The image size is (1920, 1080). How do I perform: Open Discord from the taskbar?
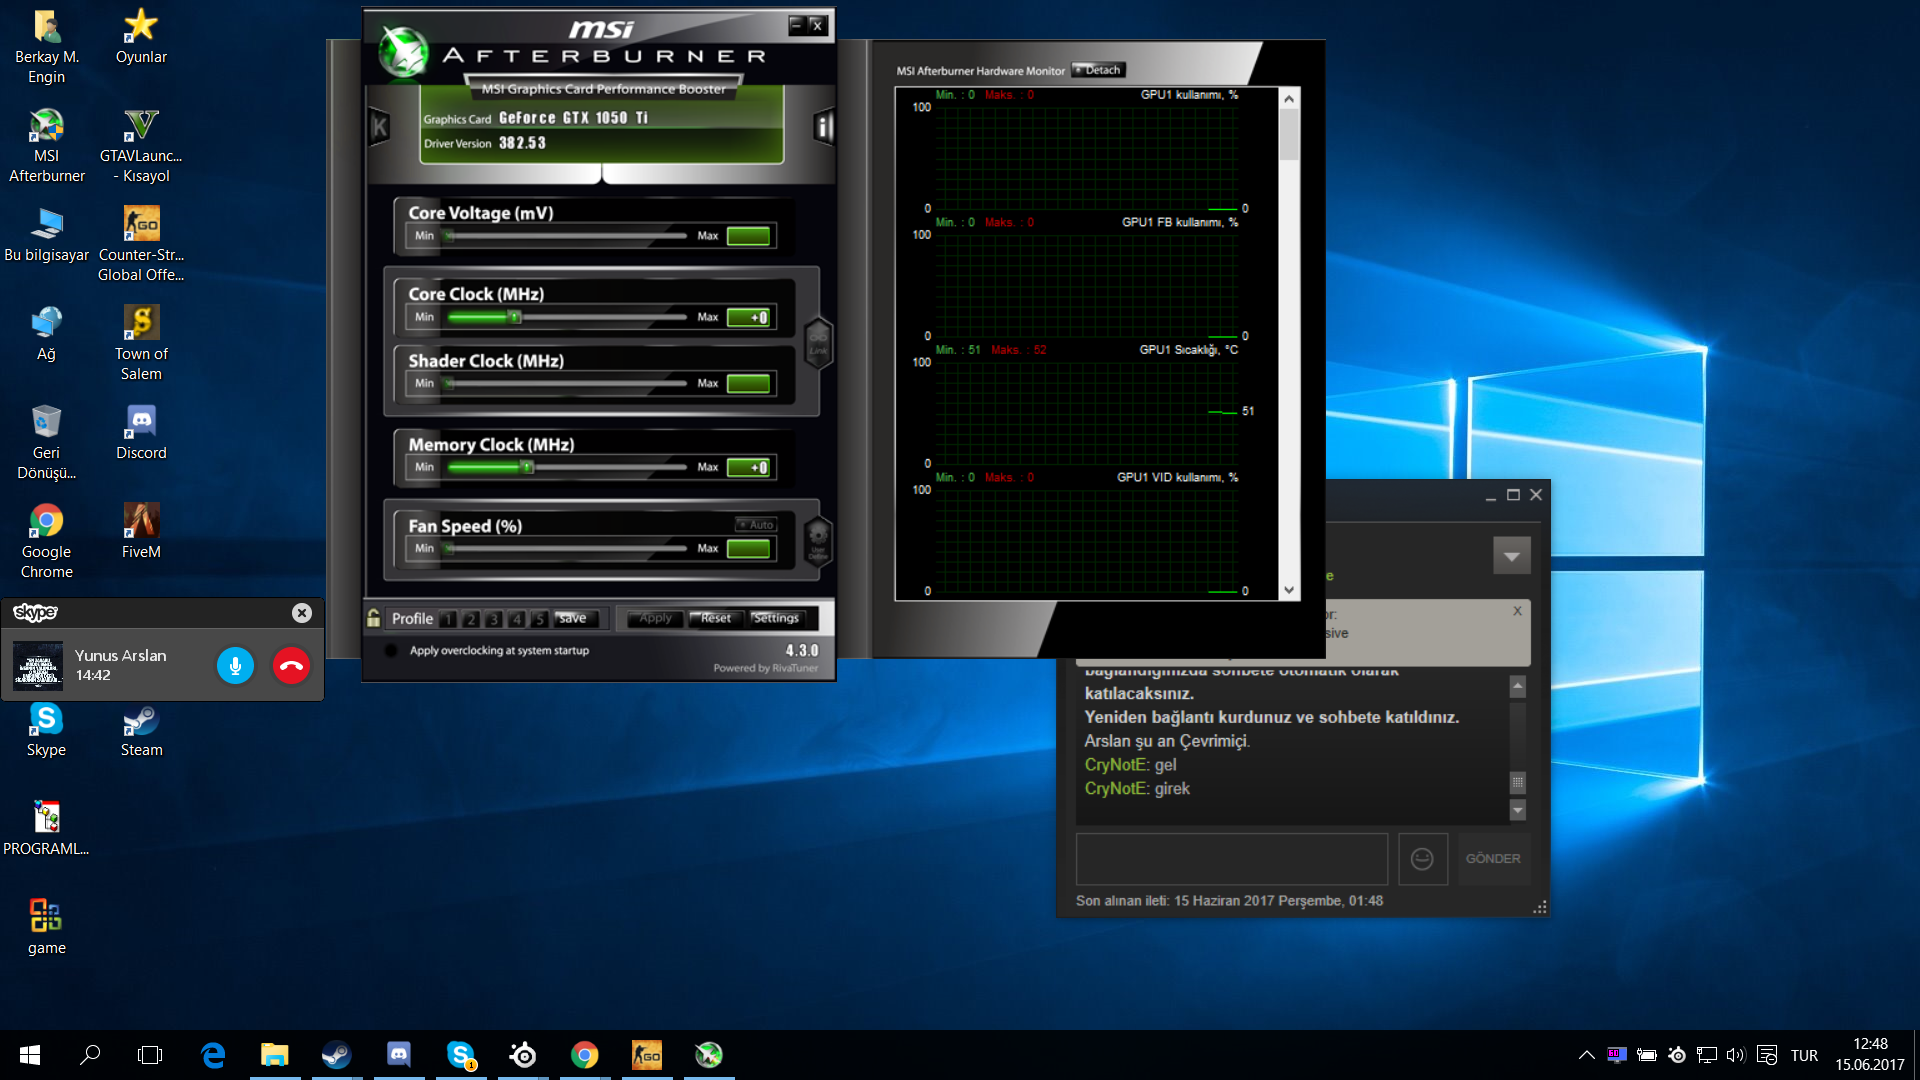(398, 1055)
